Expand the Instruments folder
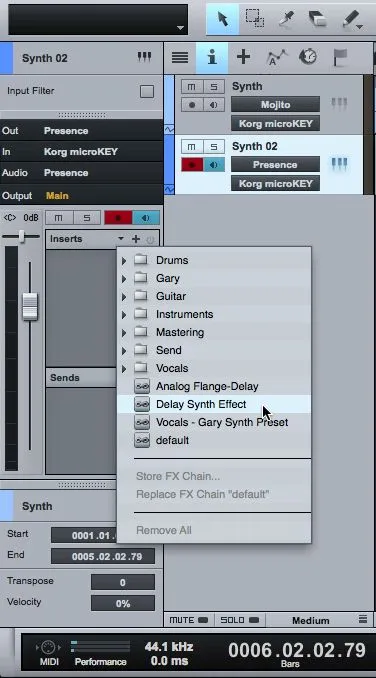The height and width of the screenshot is (678, 376). 124,314
